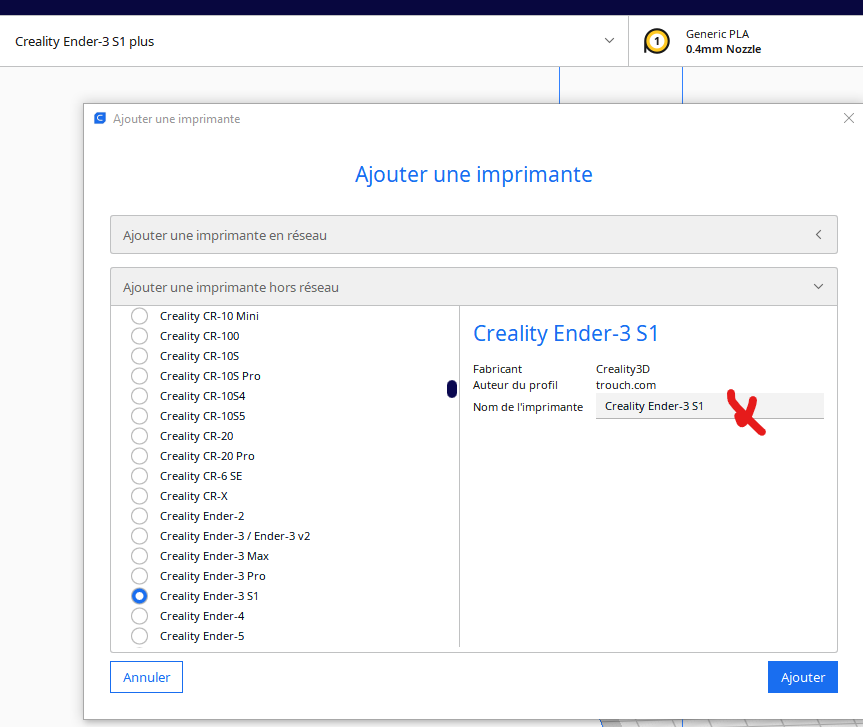
Task: Click the 'trouch.com' profile author text
Action: click(626, 385)
